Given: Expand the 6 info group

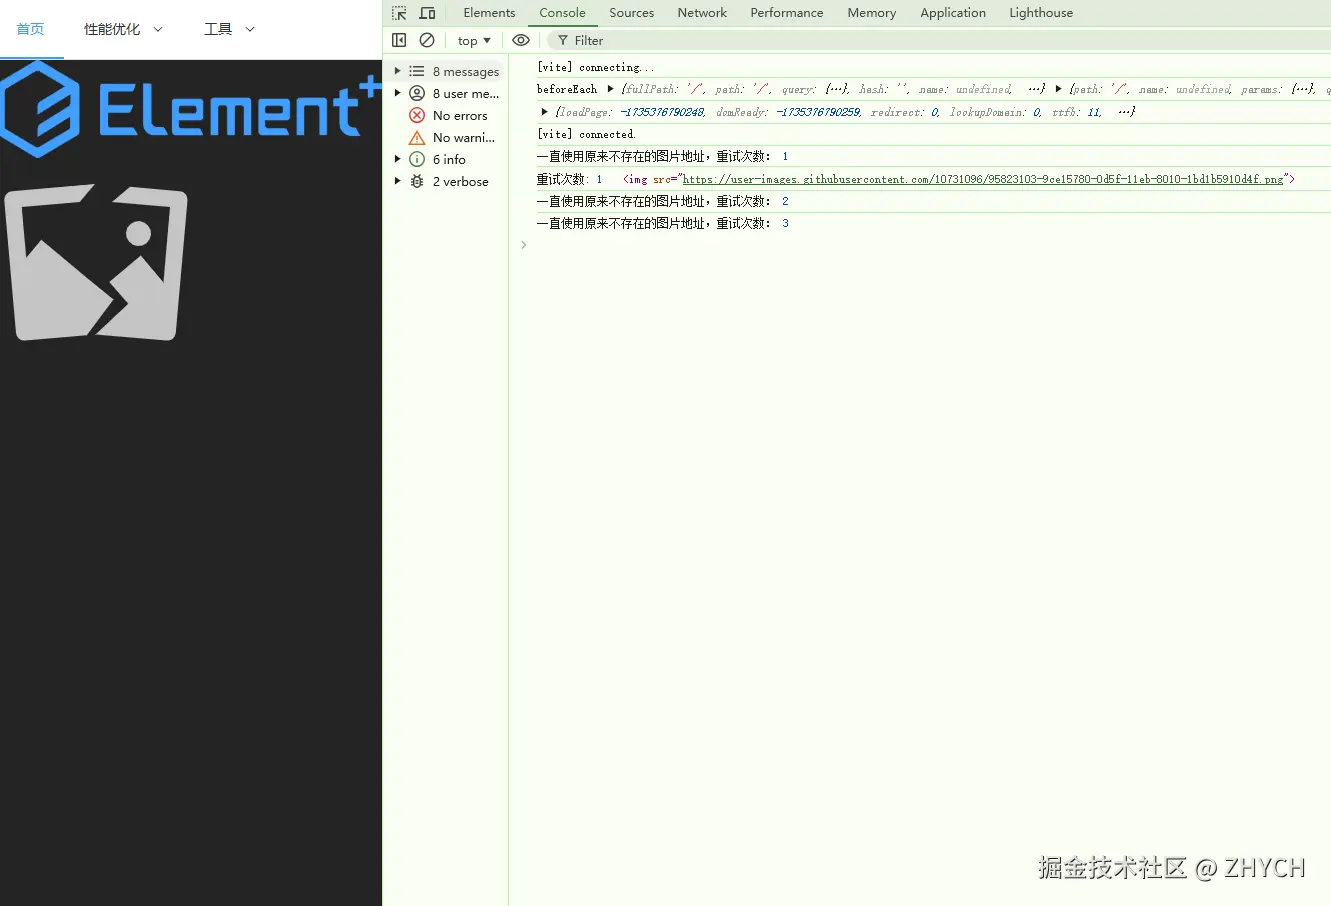Looking at the screenshot, I should point(397,159).
